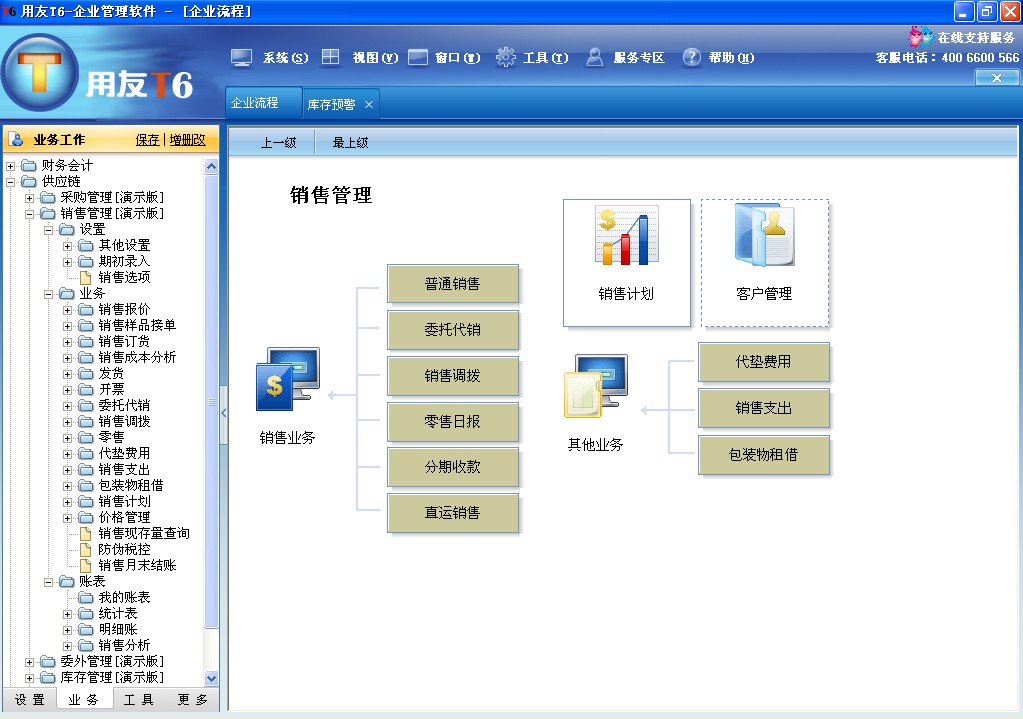This screenshot has height=719, width=1023.
Task: Select 开票 in the tree
Action: coord(111,390)
